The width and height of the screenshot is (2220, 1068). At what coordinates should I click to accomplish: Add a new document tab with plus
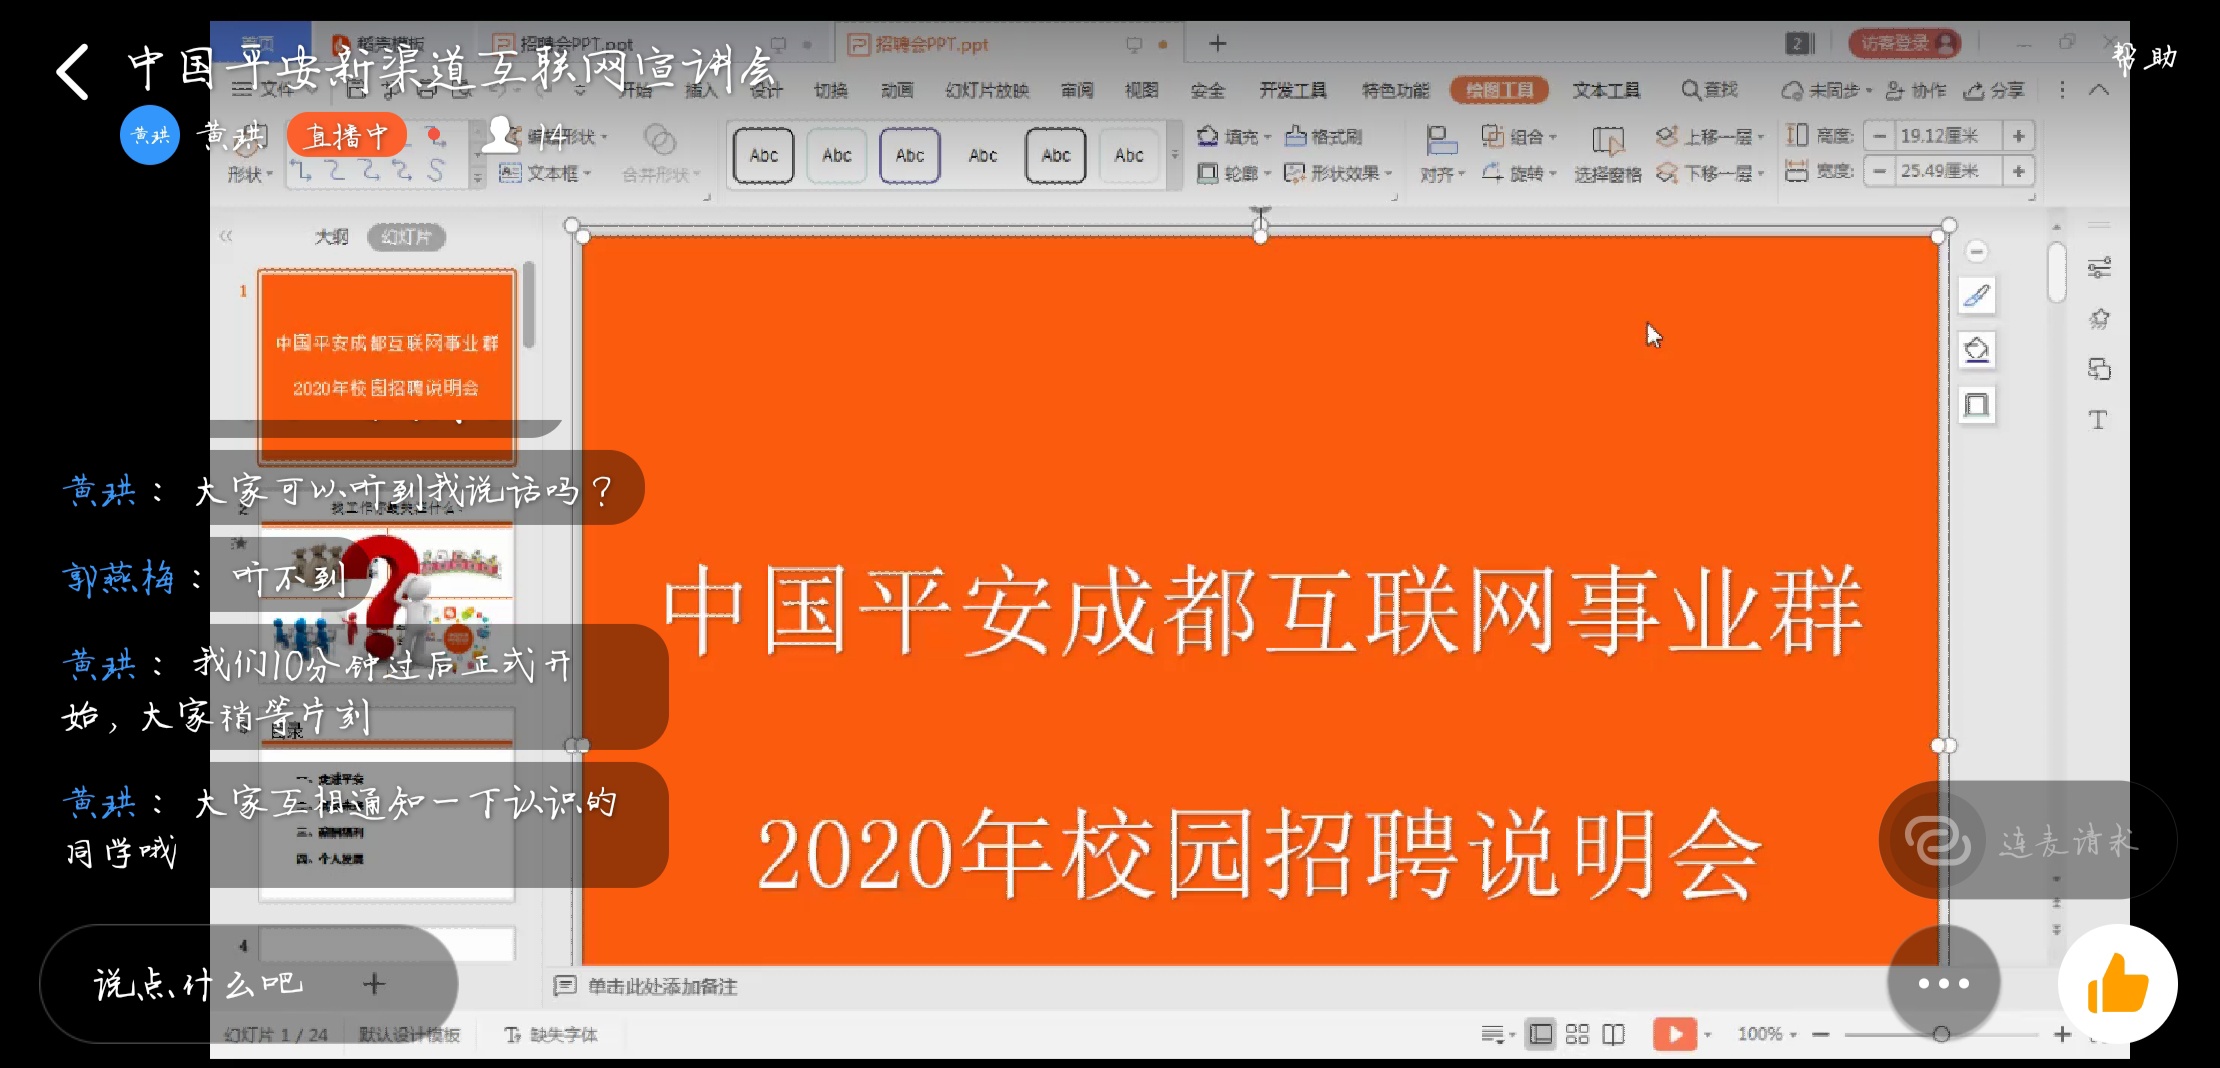coord(1217,43)
